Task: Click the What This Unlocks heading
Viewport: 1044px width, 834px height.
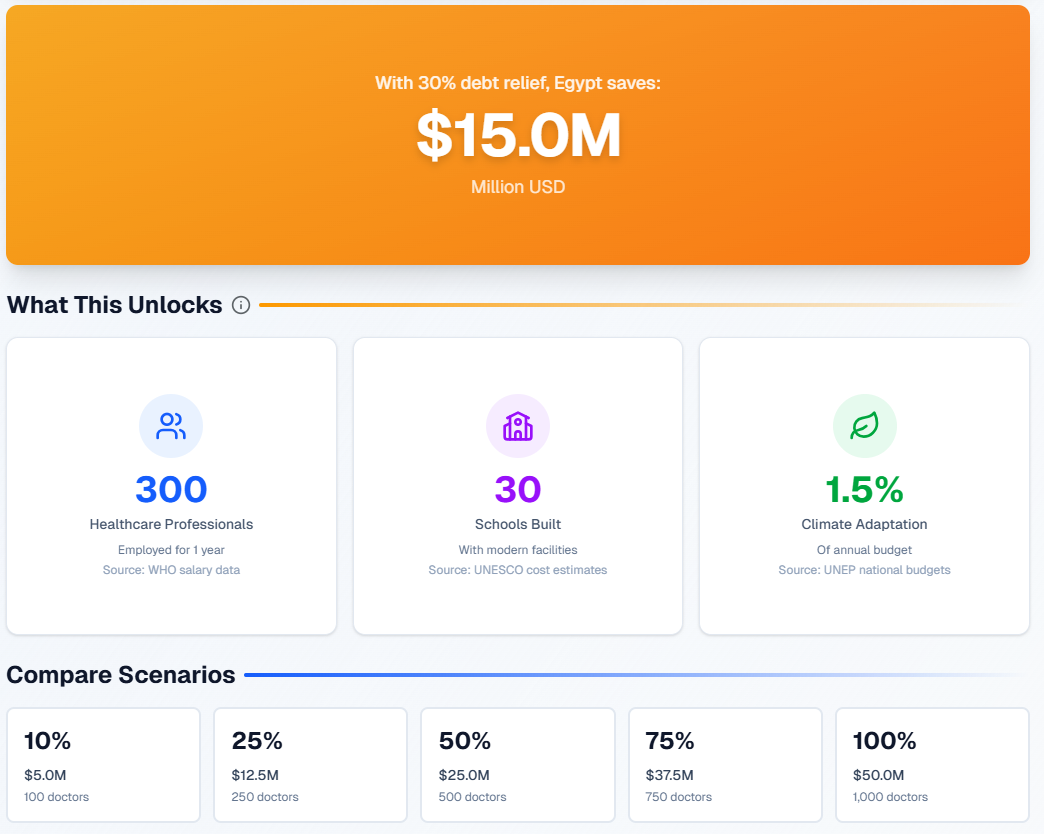Action: (x=115, y=305)
